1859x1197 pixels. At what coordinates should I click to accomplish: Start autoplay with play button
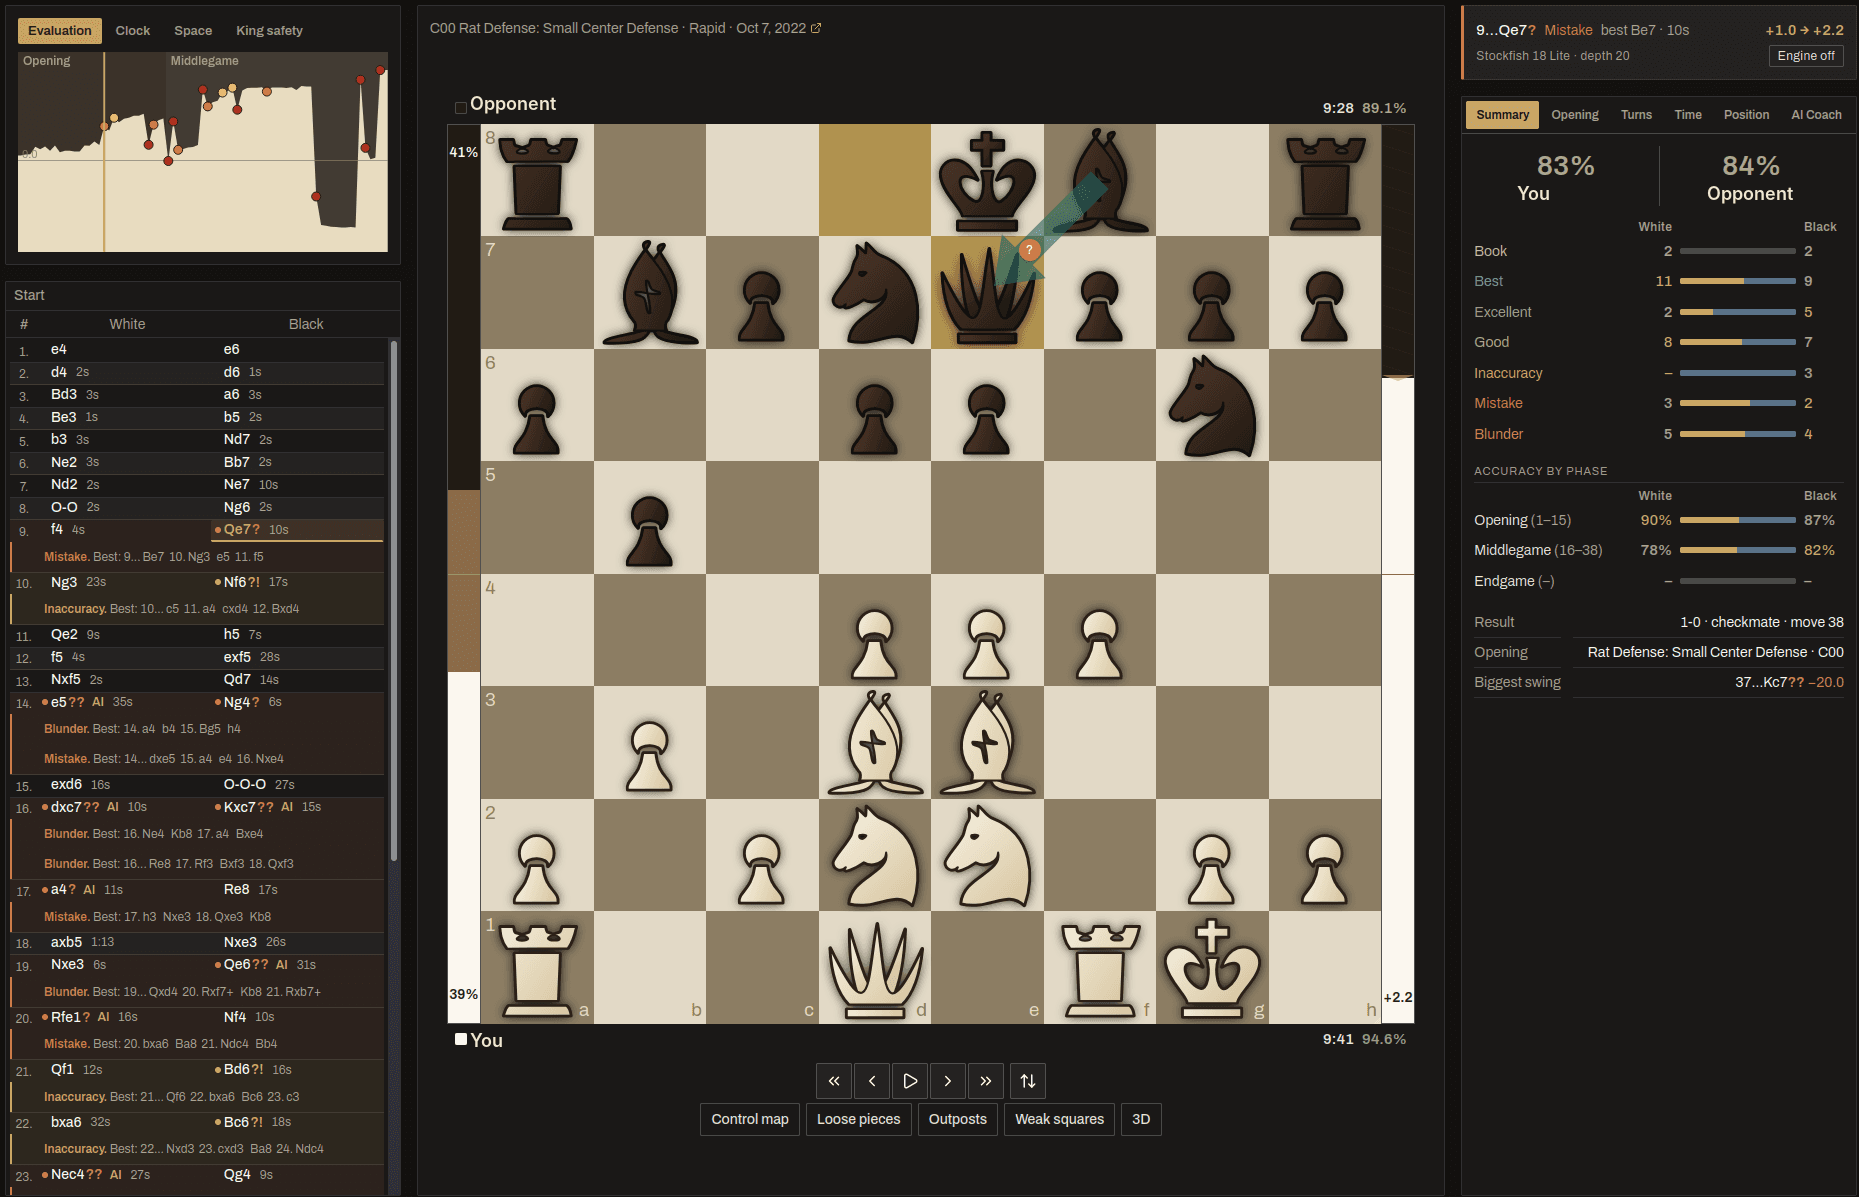(910, 1081)
